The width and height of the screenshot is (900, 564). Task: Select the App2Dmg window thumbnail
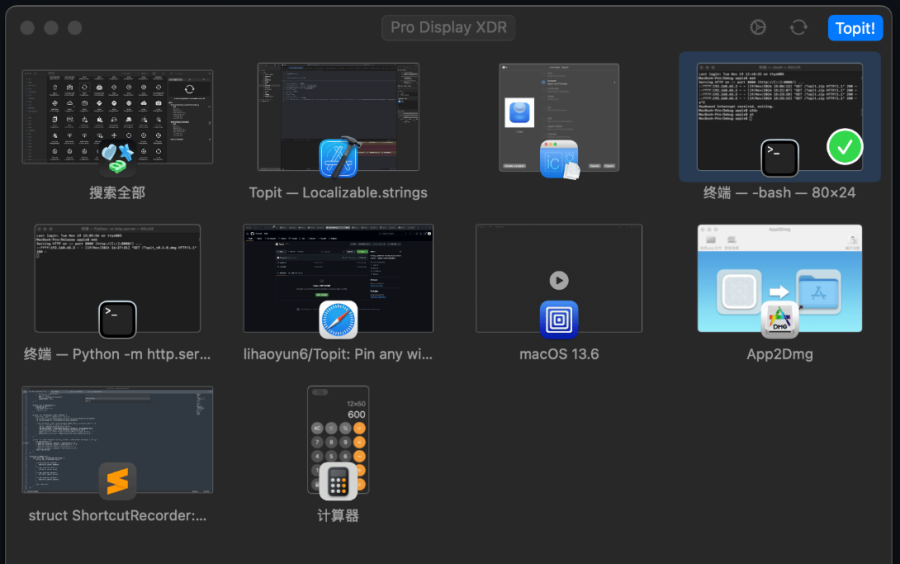[779, 278]
